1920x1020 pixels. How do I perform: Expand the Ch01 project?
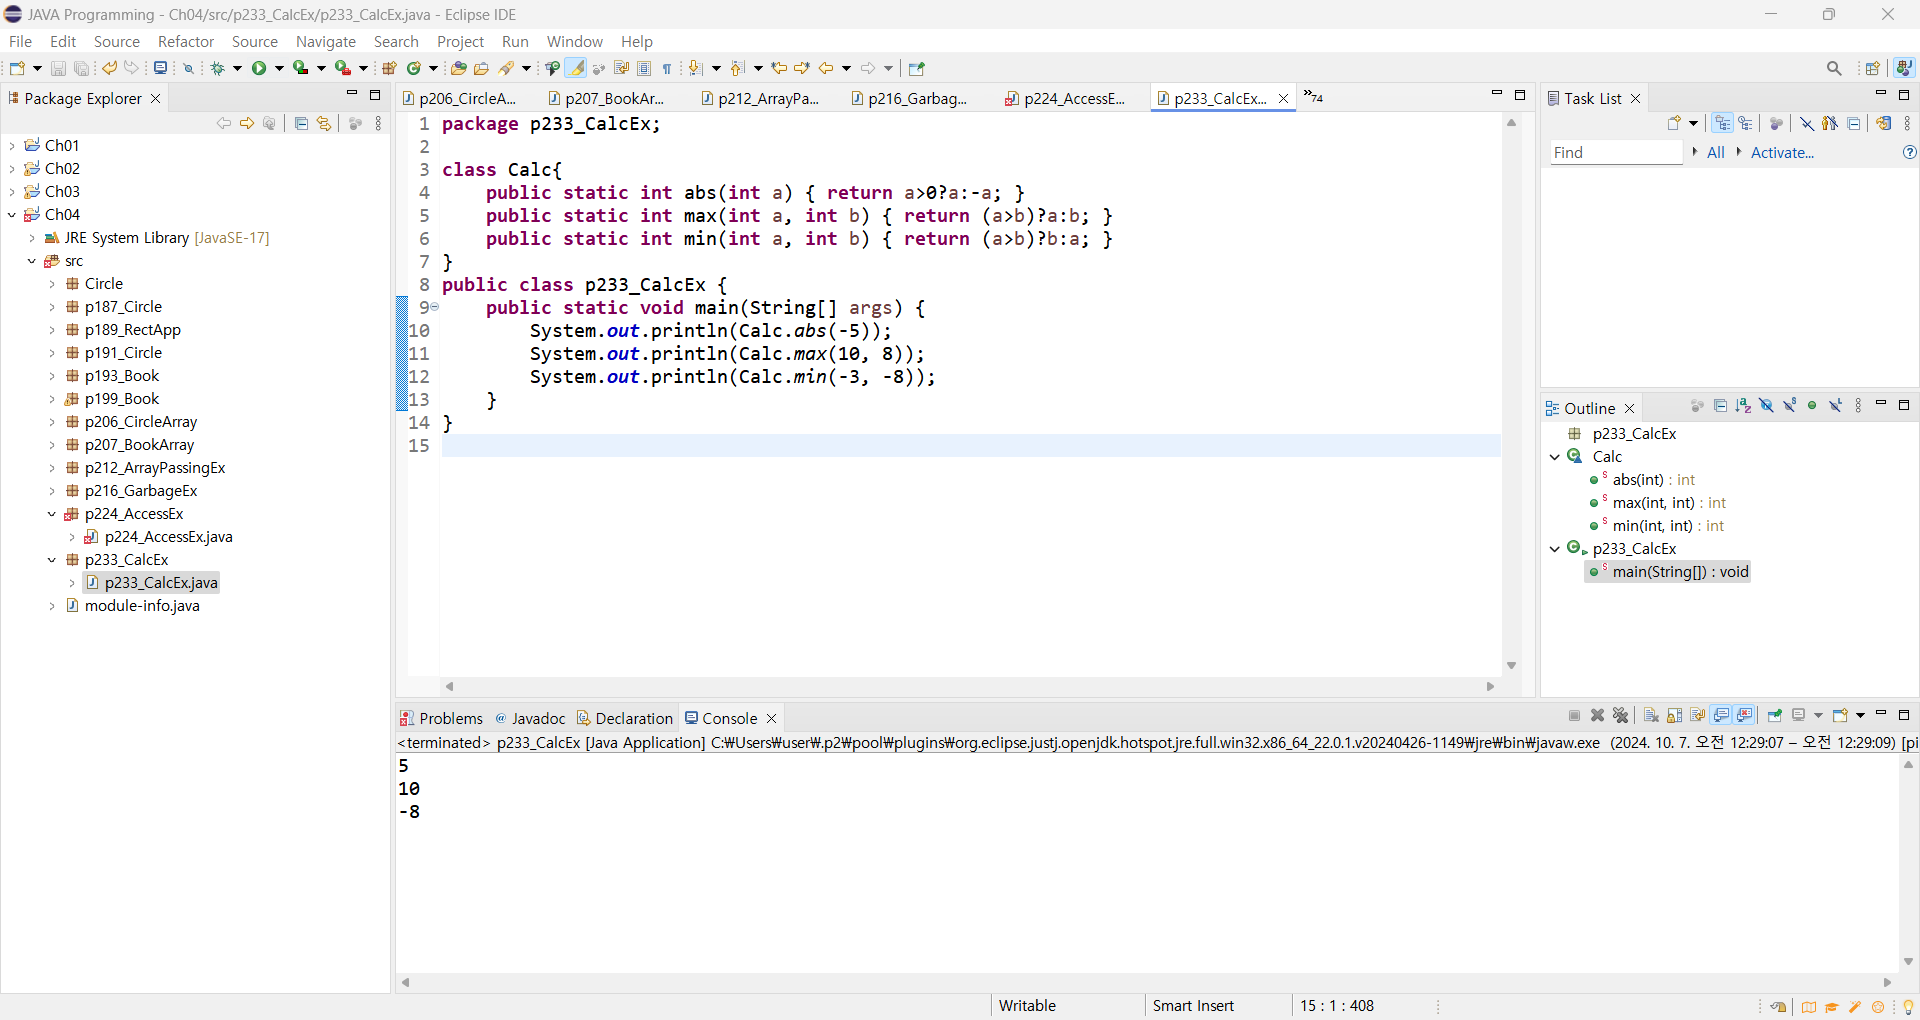pos(12,146)
